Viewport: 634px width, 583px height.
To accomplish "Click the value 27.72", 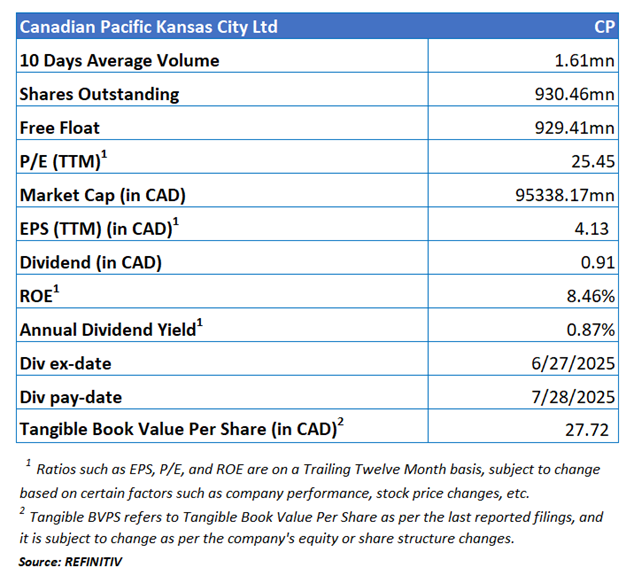I will tap(587, 430).
